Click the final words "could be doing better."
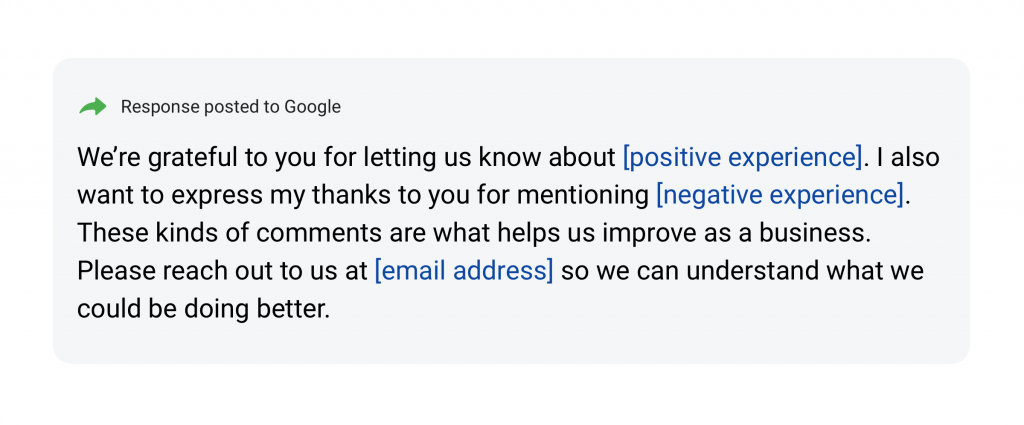Image resolution: width=1024 pixels, height=425 pixels. (x=204, y=309)
